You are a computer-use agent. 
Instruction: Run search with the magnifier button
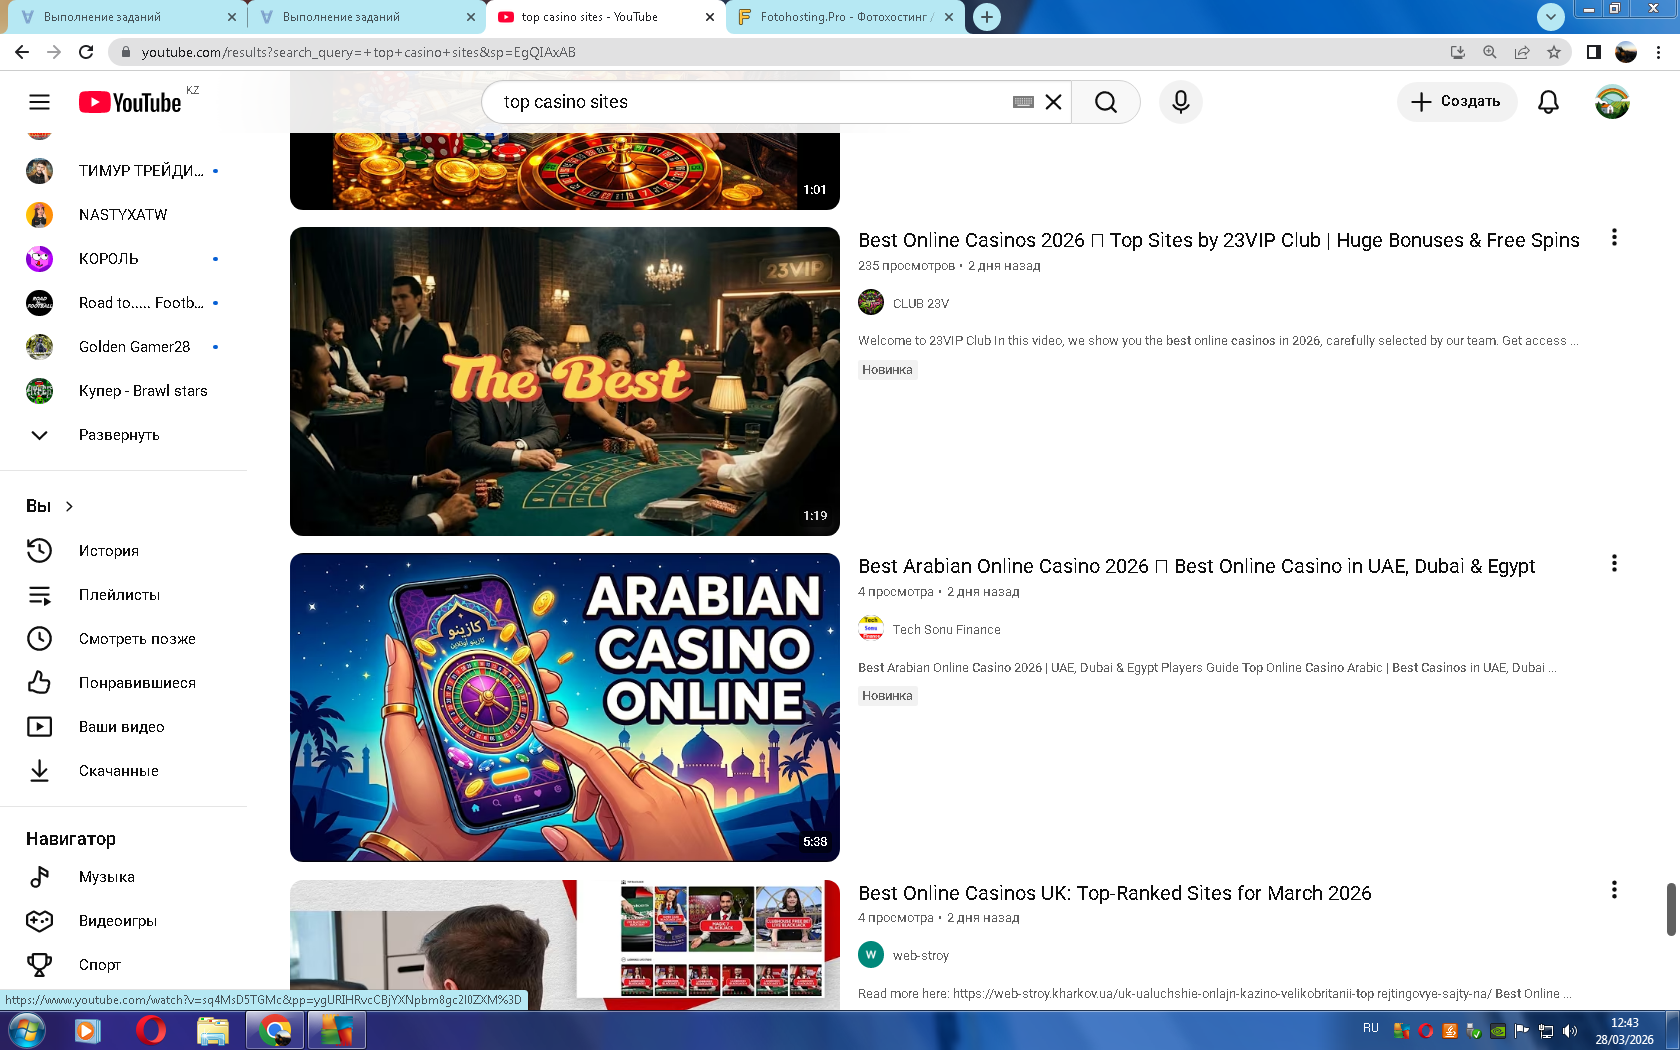(x=1105, y=102)
